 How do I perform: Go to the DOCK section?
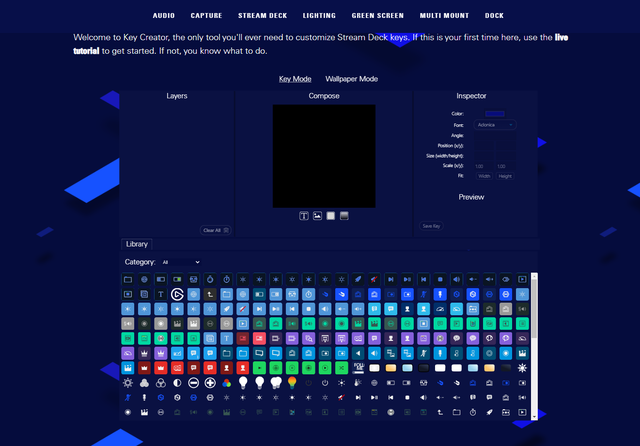[x=494, y=16]
